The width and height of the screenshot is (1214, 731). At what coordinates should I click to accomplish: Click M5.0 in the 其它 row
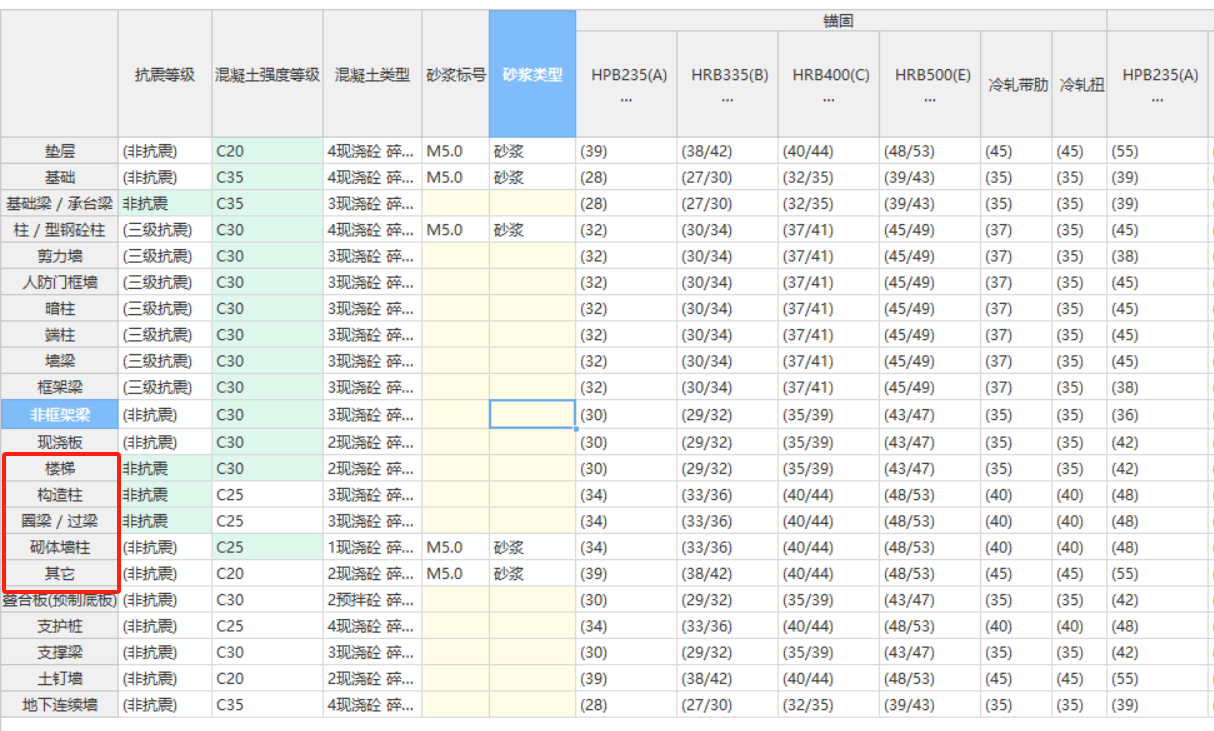(456, 573)
